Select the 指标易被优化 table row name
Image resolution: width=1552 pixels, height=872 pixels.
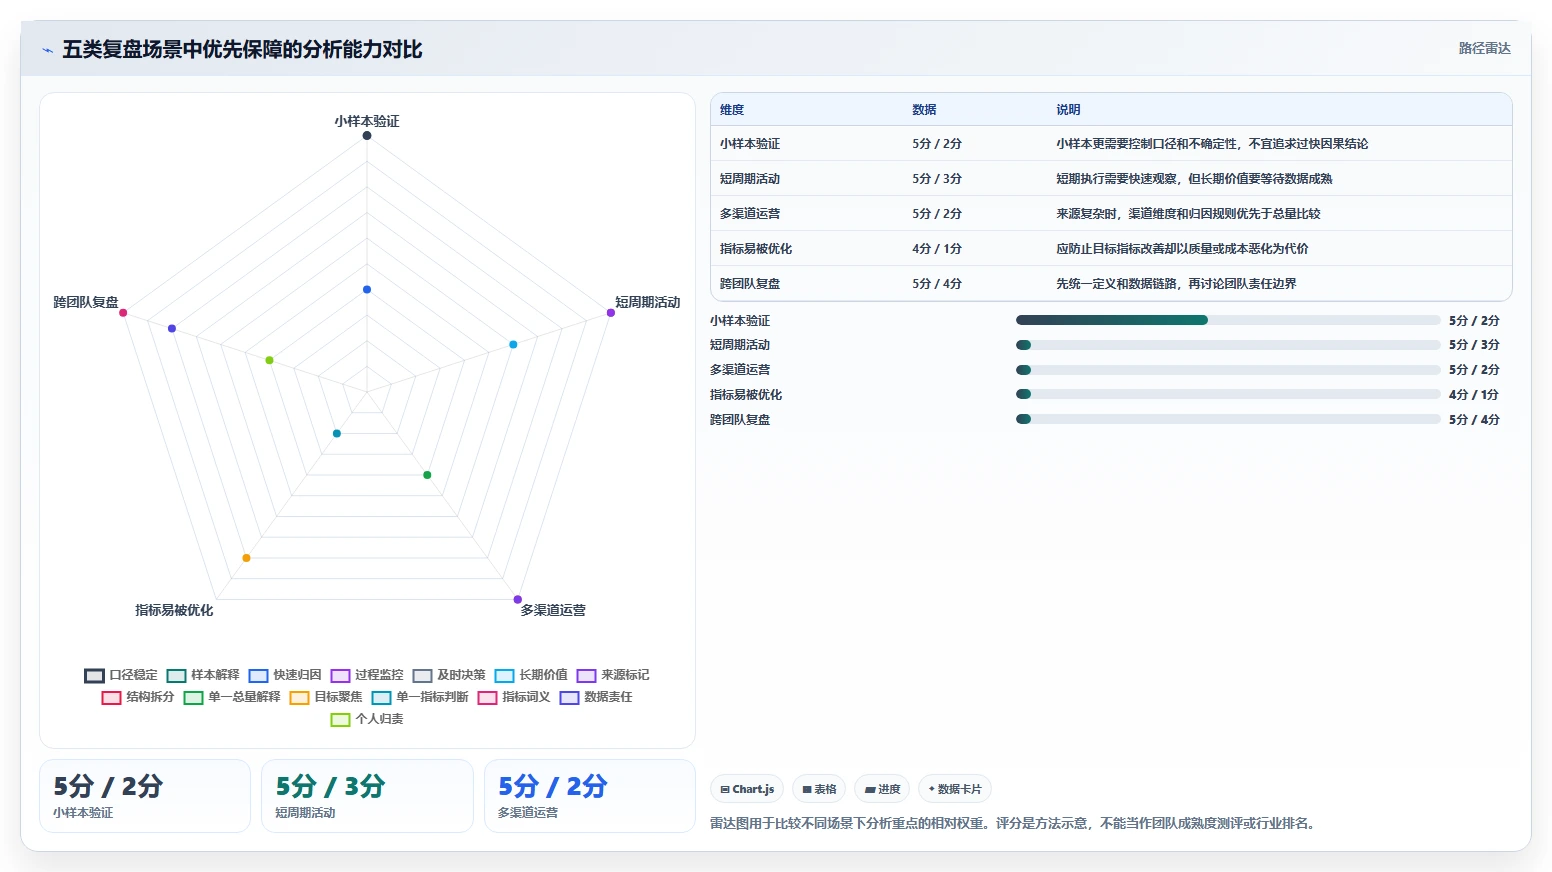[x=756, y=249]
